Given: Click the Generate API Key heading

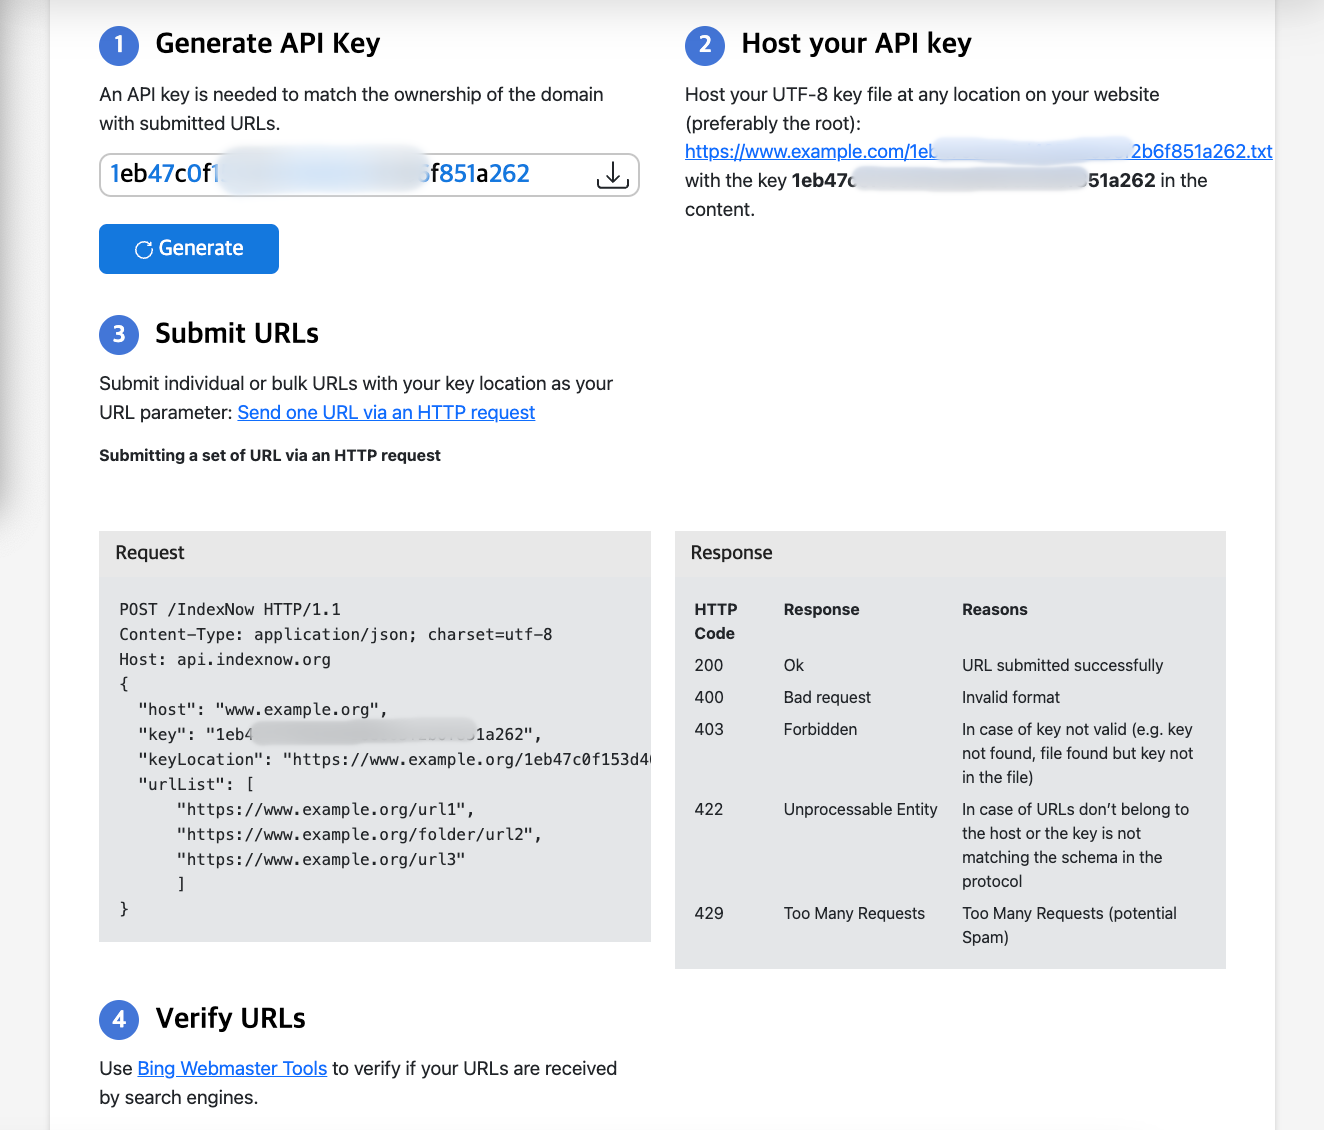Looking at the screenshot, I should click(x=267, y=43).
